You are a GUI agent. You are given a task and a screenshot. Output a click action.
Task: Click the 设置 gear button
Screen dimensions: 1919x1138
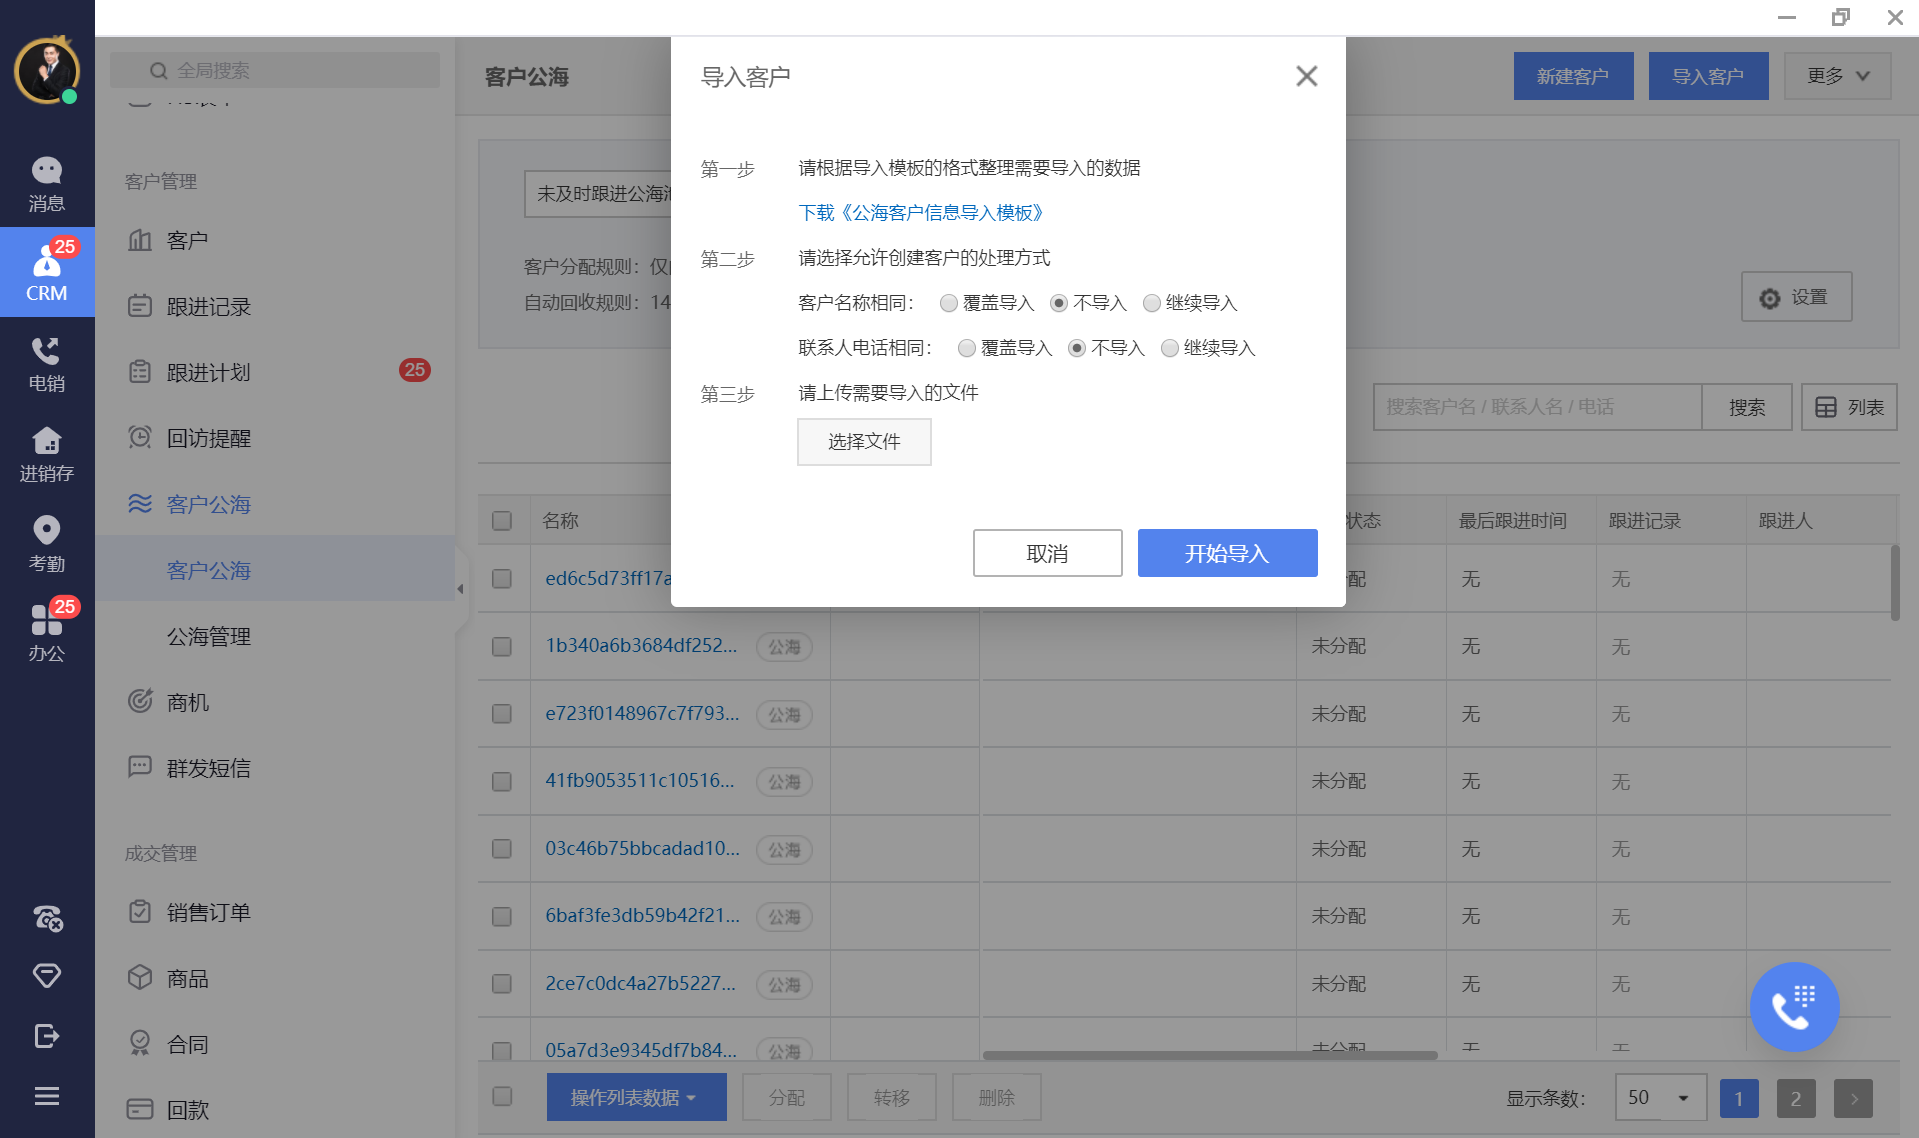[1796, 297]
